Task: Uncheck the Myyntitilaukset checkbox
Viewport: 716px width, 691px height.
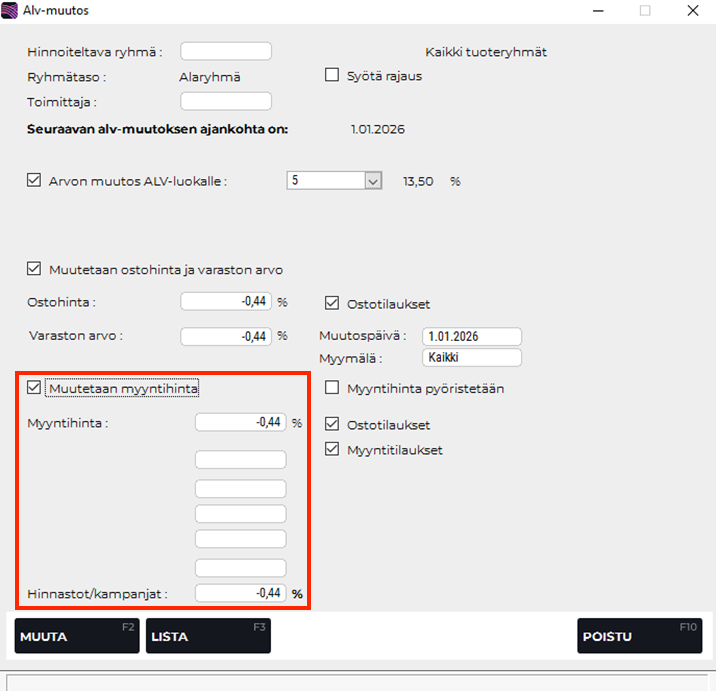Action: click(332, 450)
